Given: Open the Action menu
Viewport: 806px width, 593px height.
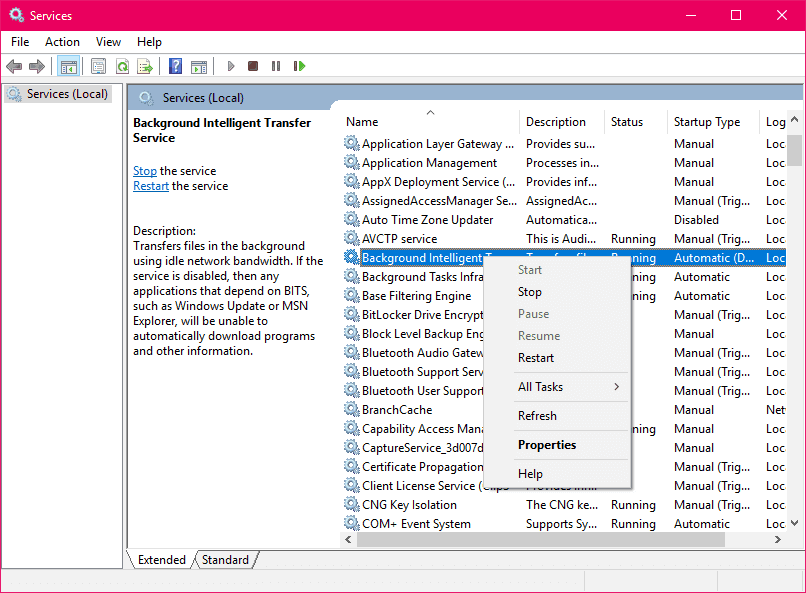Looking at the screenshot, I should click(62, 42).
